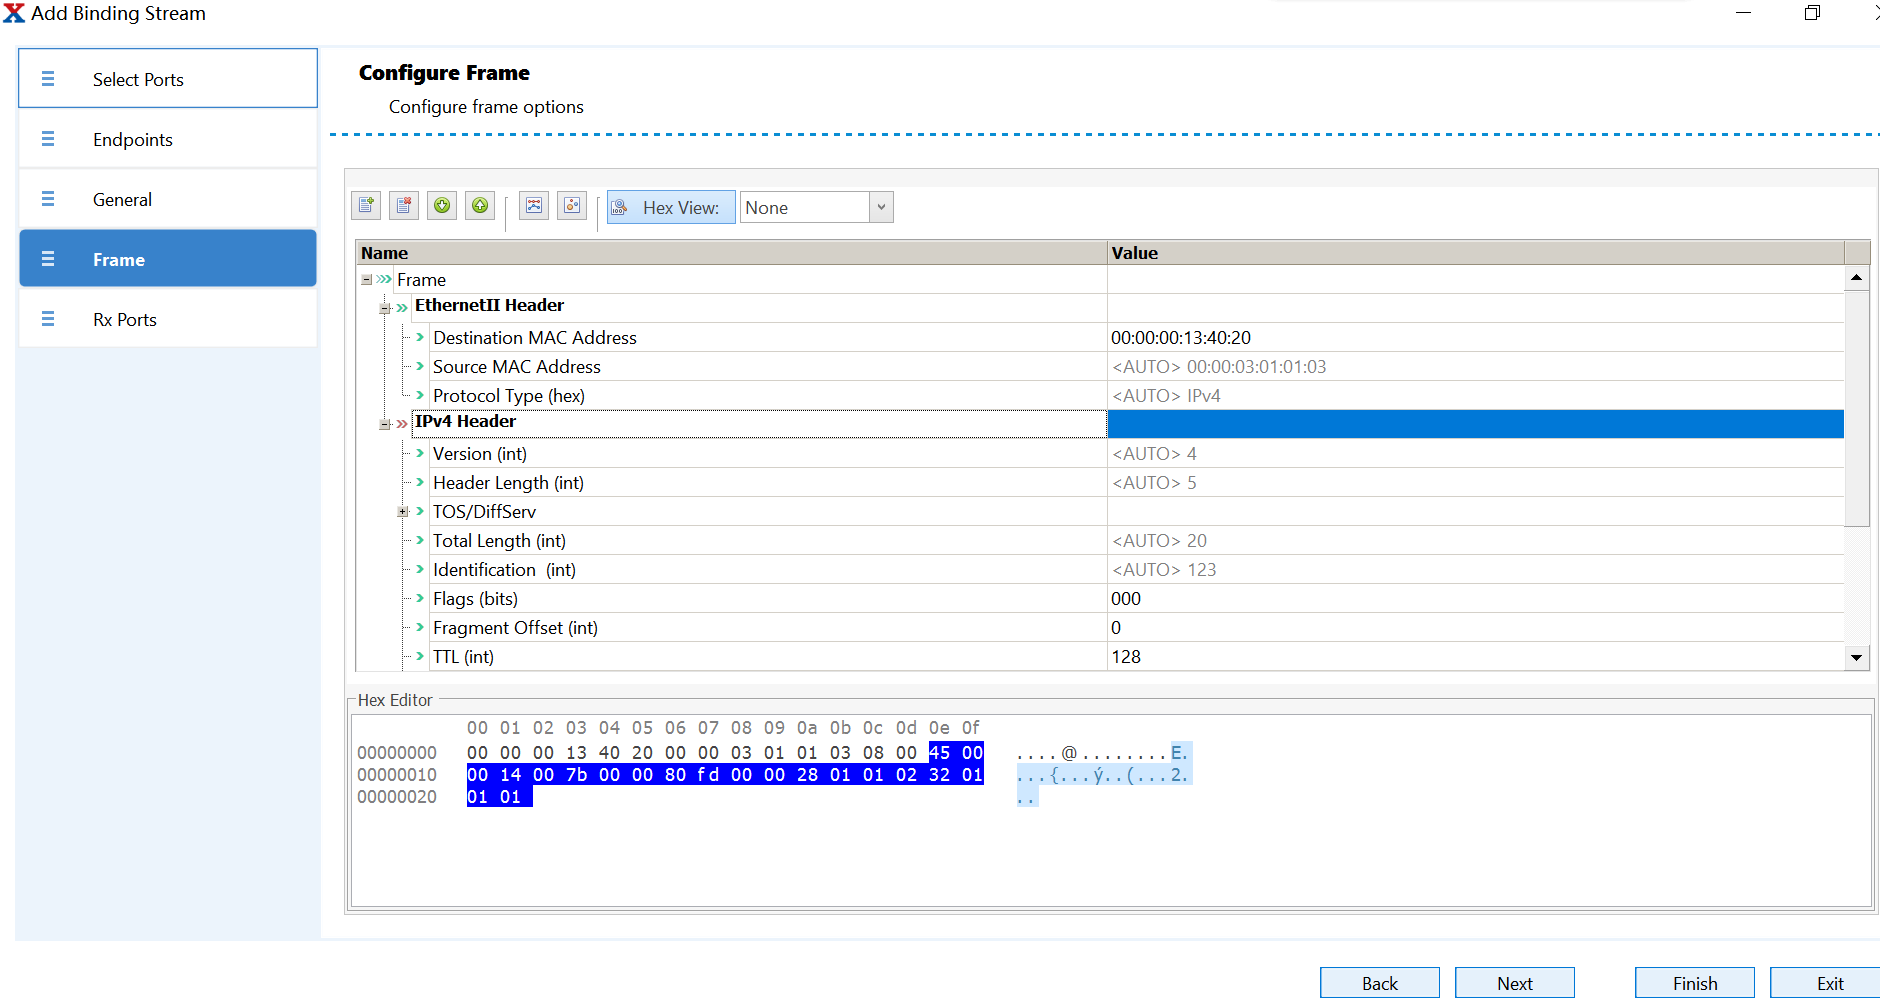This screenshot has height=998, width=1880.
Task: Click the Name column header
Action: 731,253
